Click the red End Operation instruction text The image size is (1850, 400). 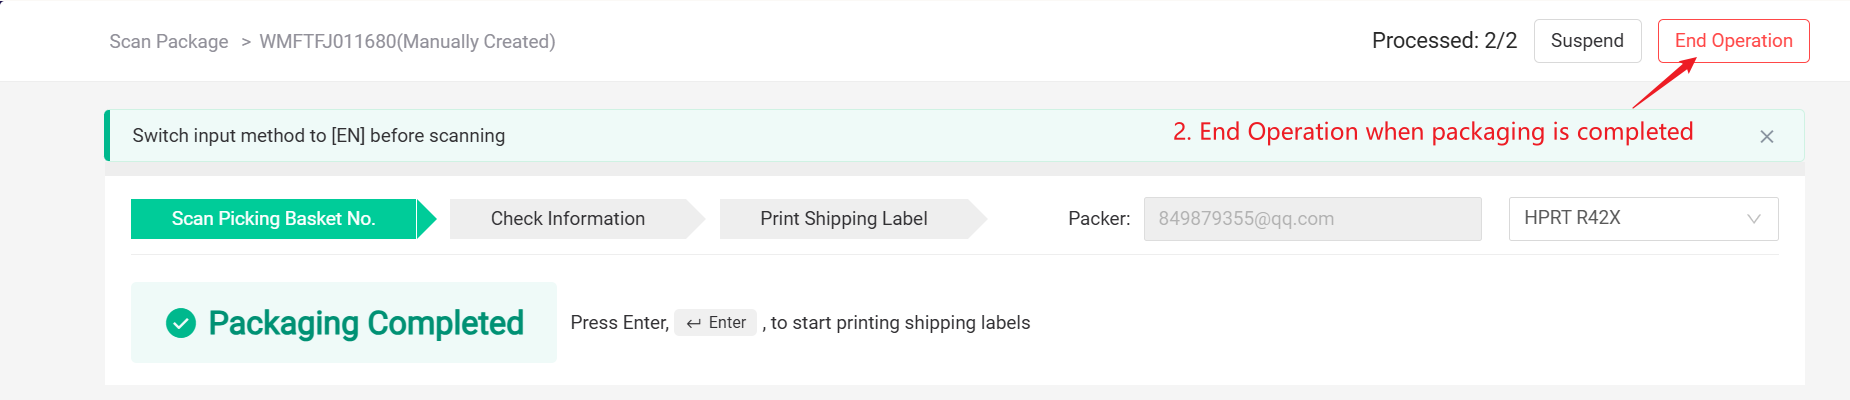pos(1432,132)
